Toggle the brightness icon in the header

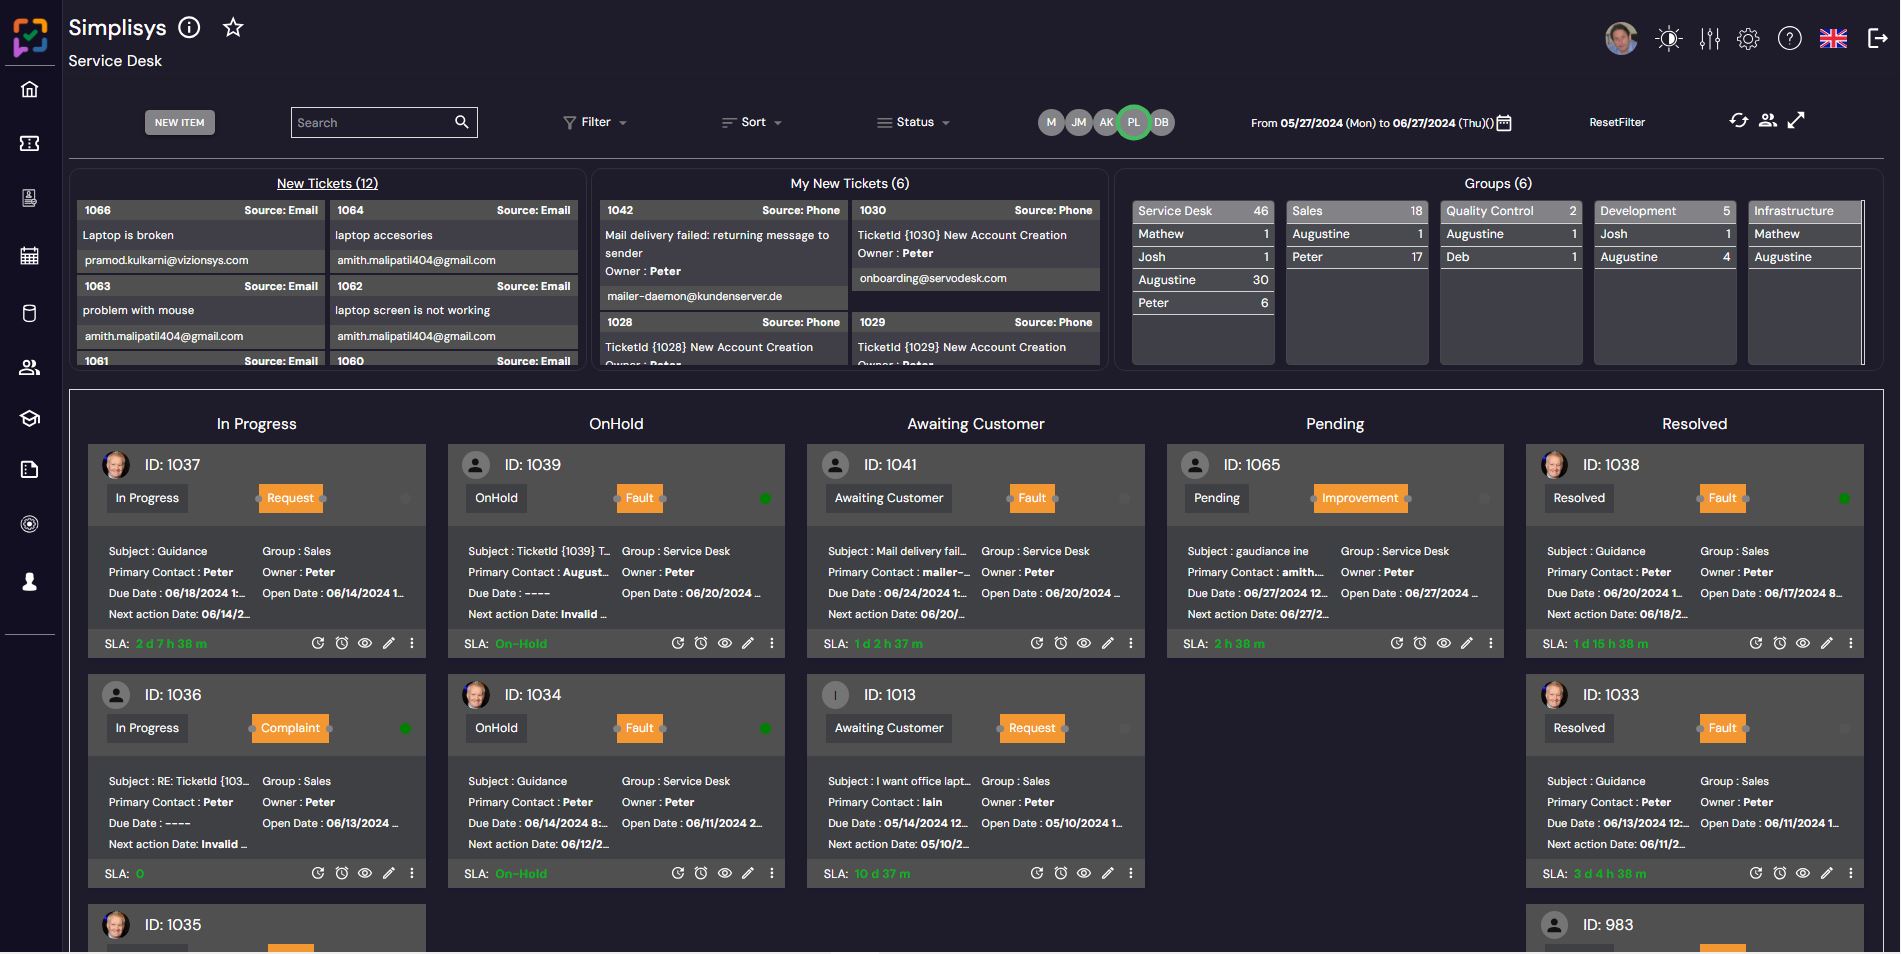coord(1668,38)
